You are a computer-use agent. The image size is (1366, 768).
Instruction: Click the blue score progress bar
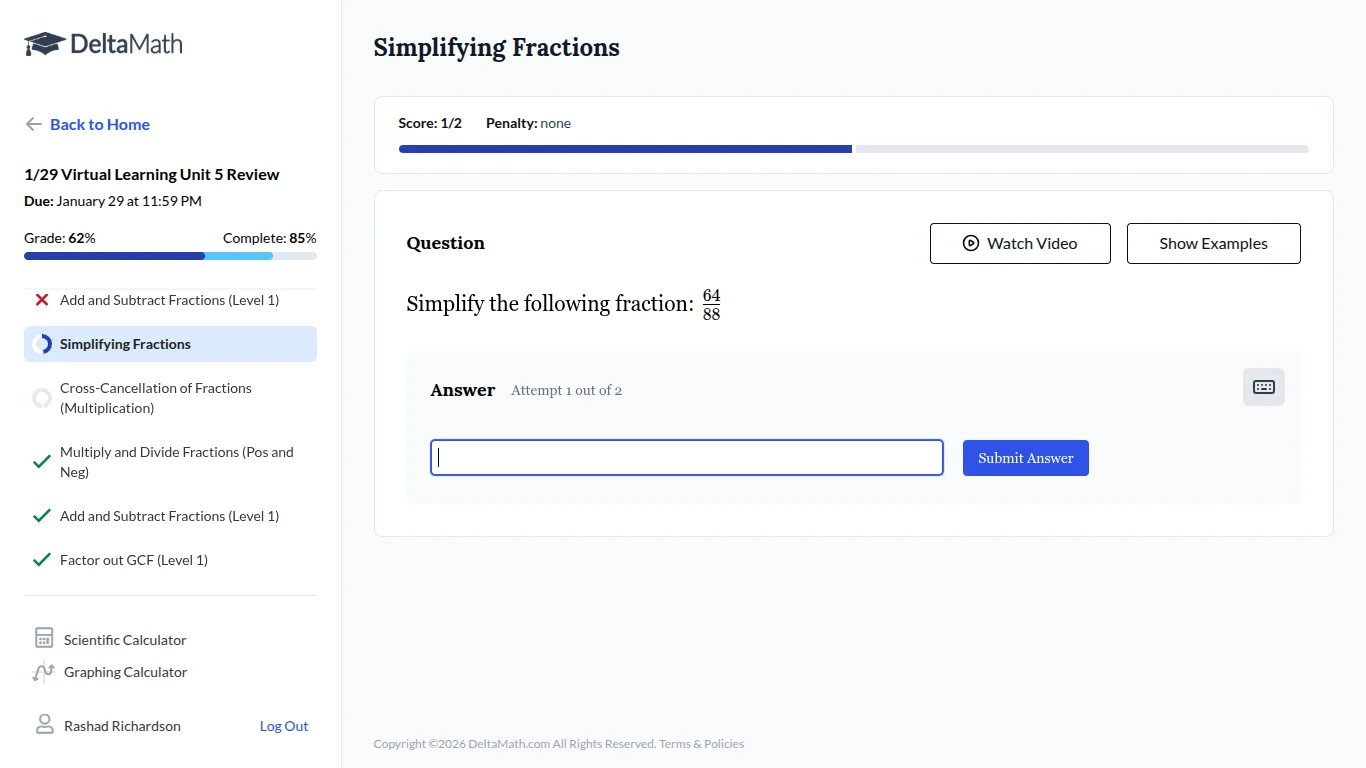[x=625, y=148]
